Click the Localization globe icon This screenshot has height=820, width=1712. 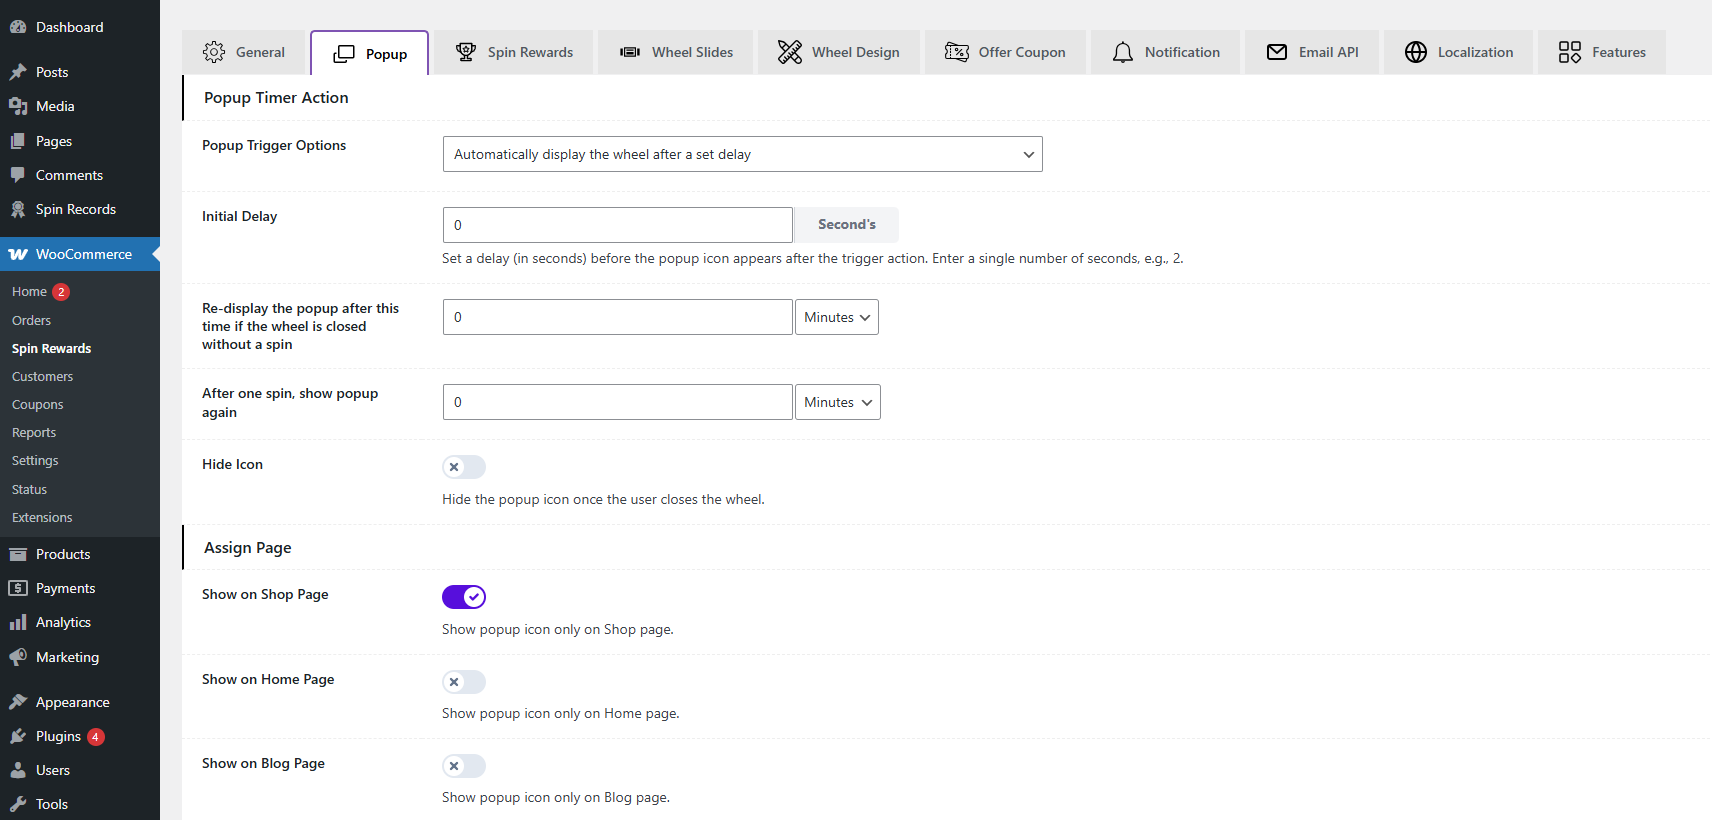pos(1415,52)
